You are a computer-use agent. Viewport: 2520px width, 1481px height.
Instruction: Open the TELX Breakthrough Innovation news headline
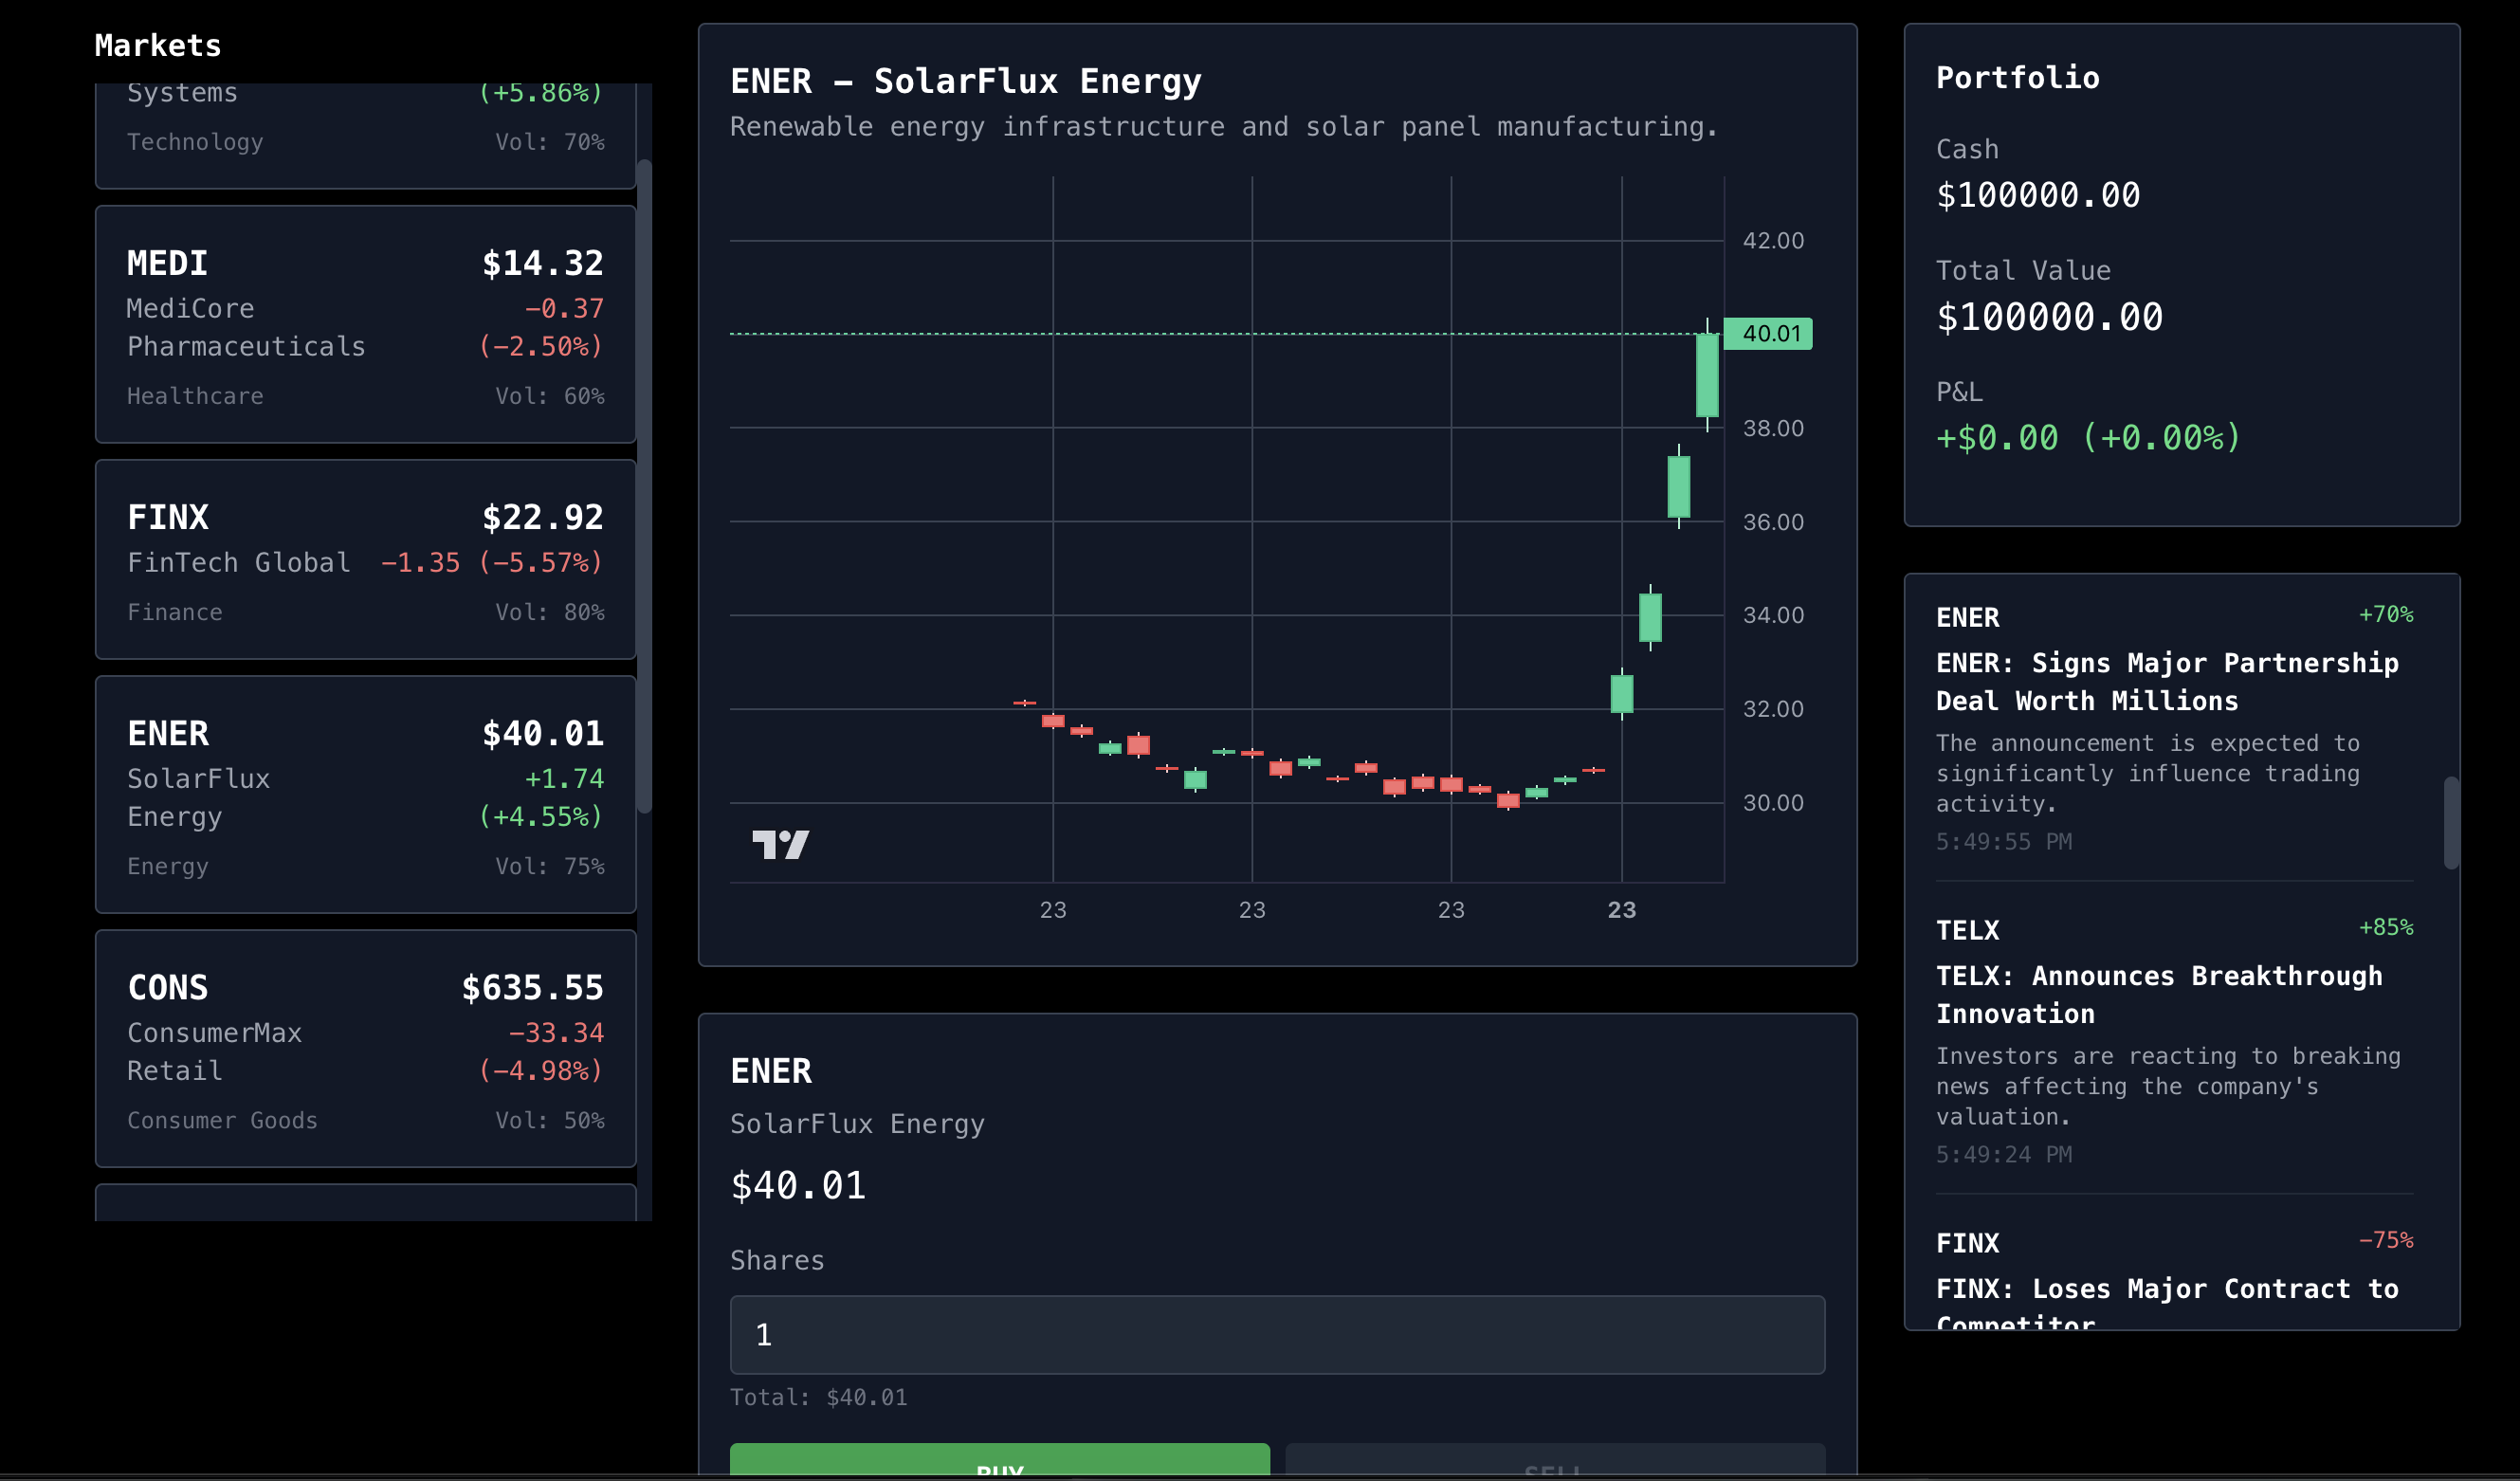[2158, 995]
